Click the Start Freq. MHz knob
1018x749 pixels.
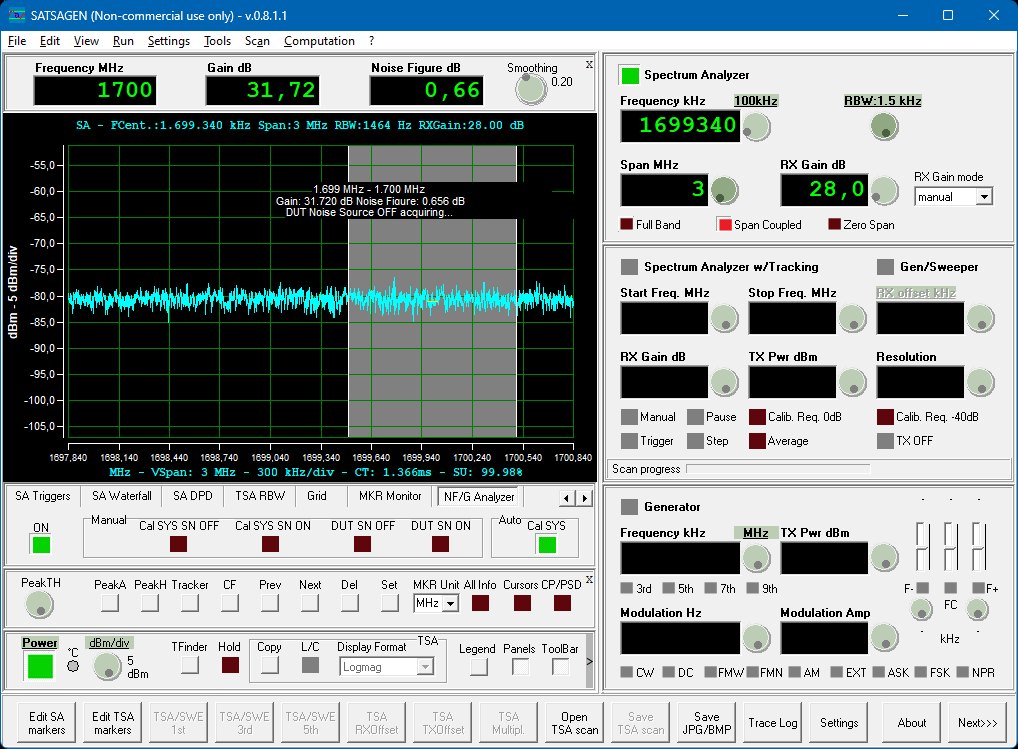(x=725, y=319)
